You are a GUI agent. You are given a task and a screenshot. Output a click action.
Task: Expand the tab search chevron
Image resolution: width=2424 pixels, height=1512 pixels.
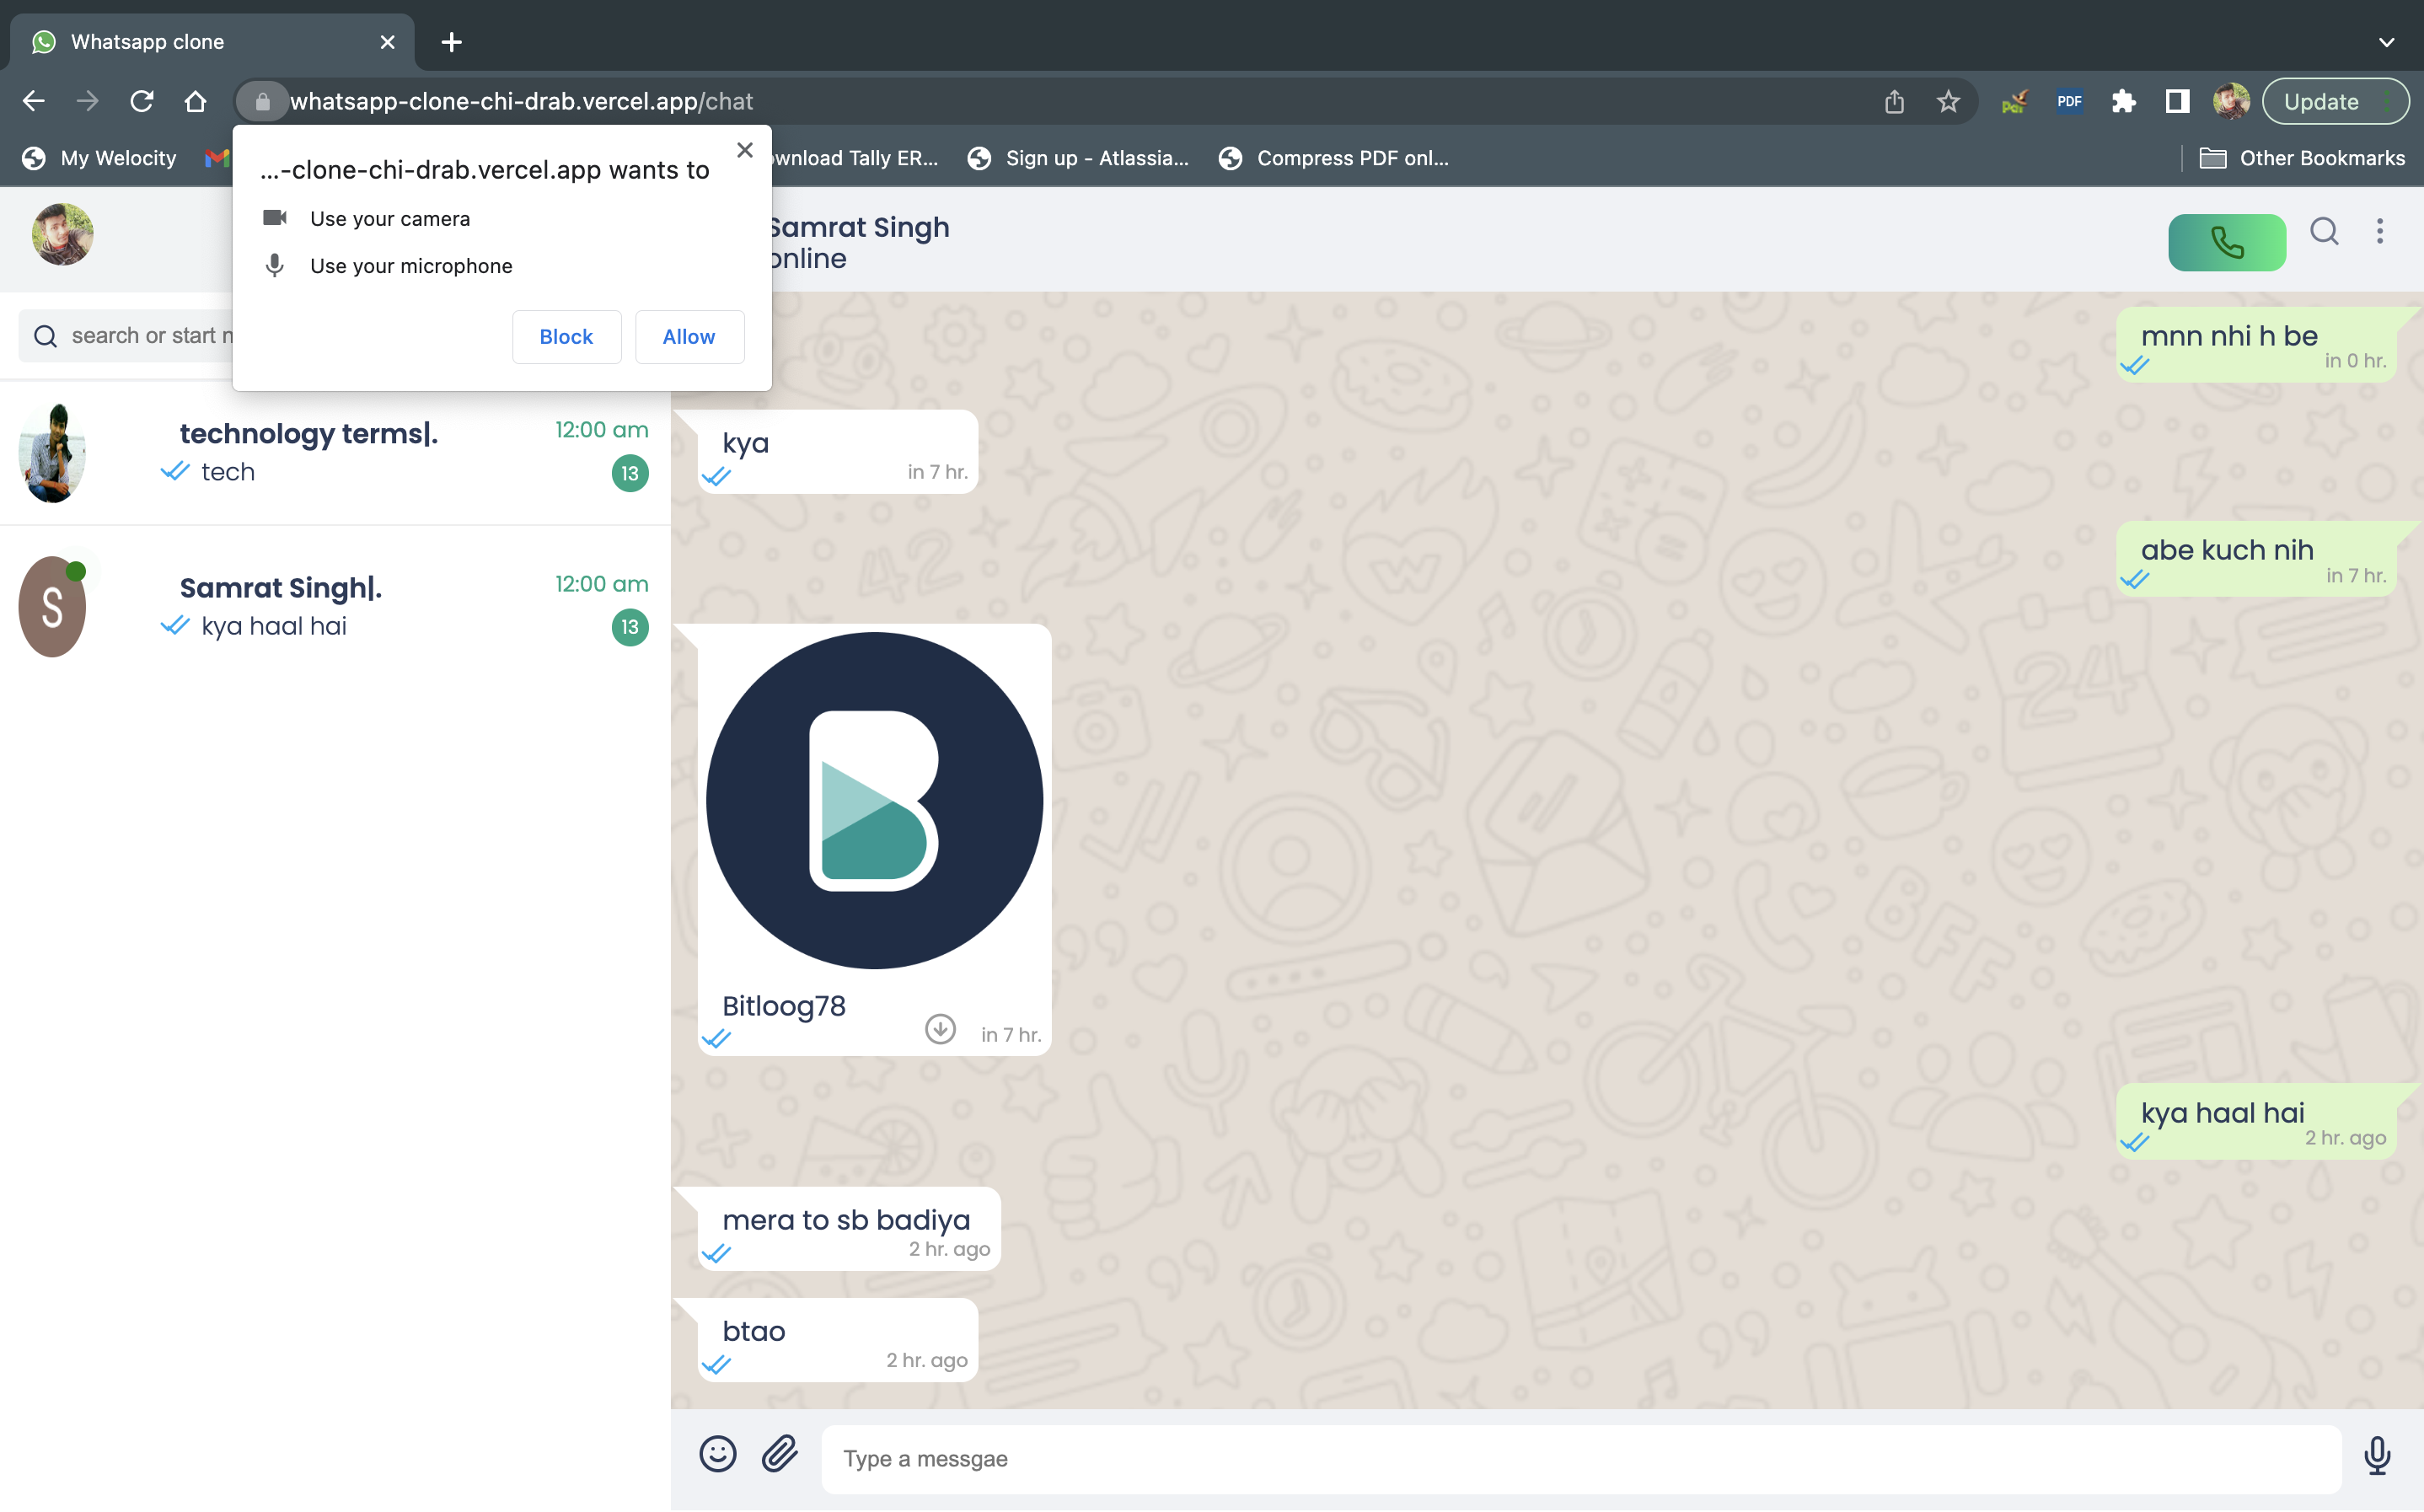2386,42
